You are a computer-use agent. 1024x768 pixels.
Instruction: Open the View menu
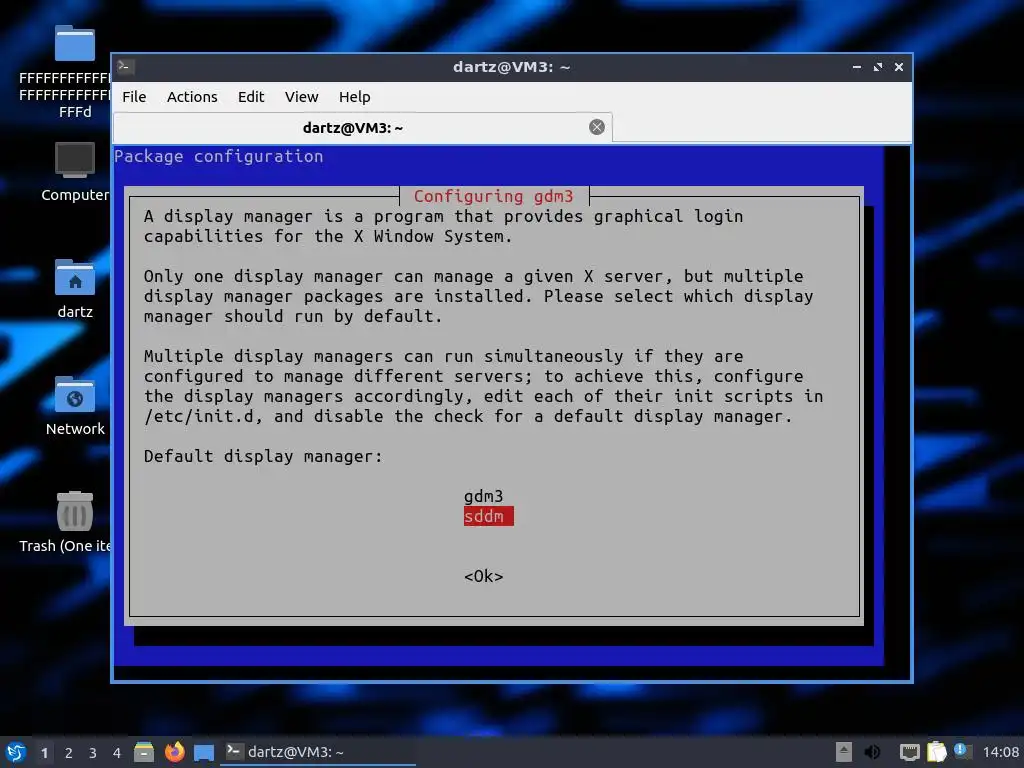pos(301,97)
